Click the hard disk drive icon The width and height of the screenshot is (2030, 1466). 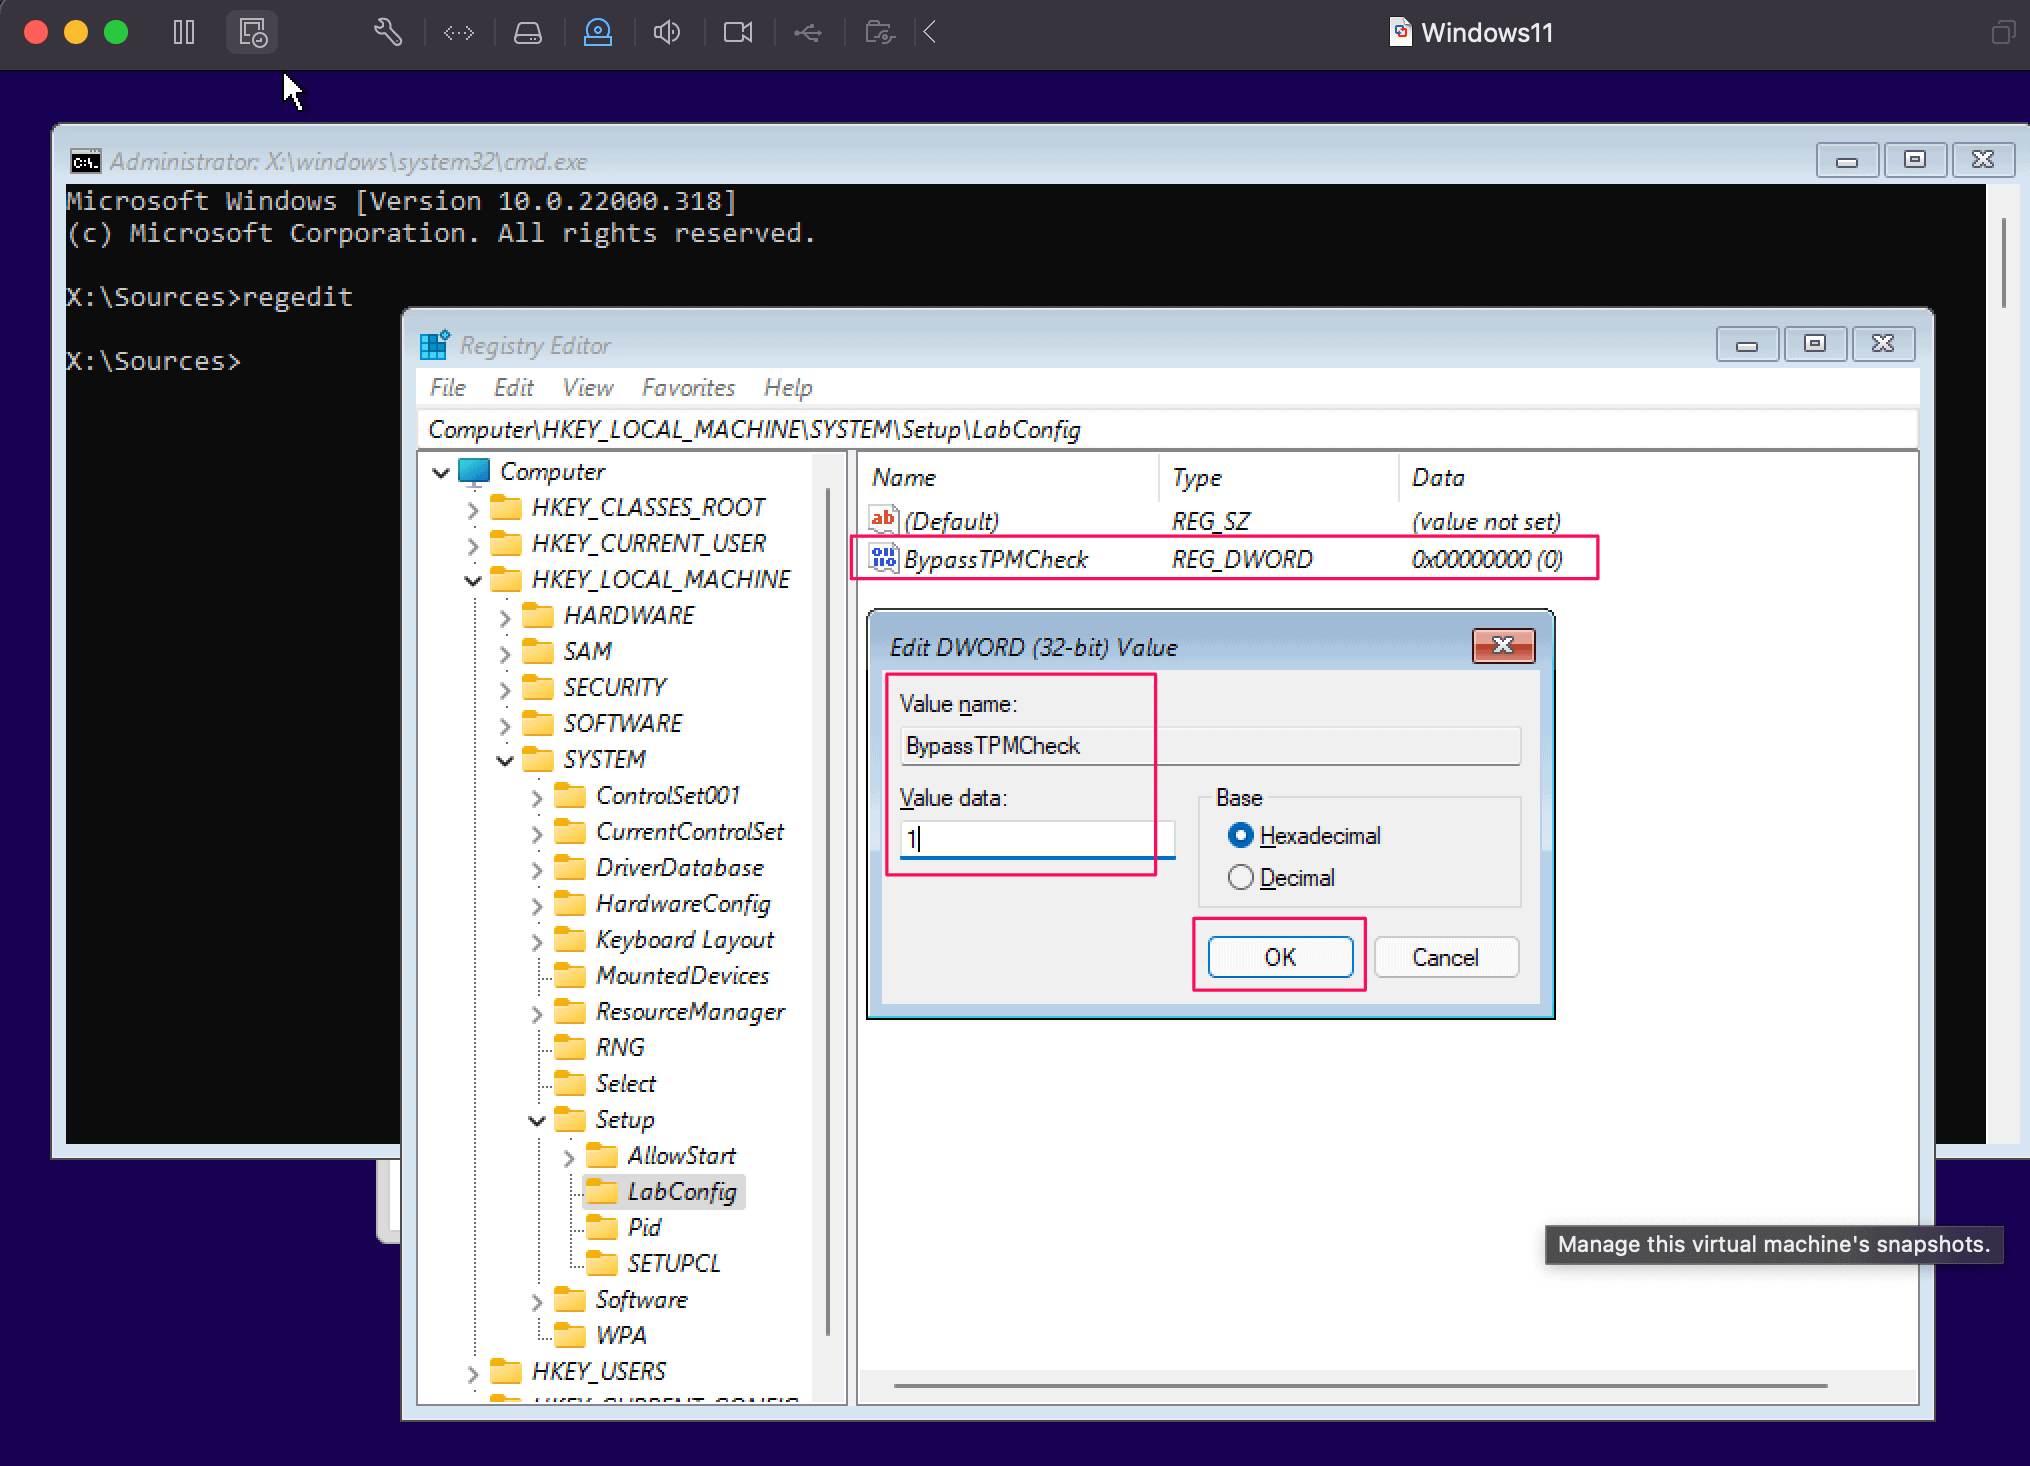click(528, 33)
